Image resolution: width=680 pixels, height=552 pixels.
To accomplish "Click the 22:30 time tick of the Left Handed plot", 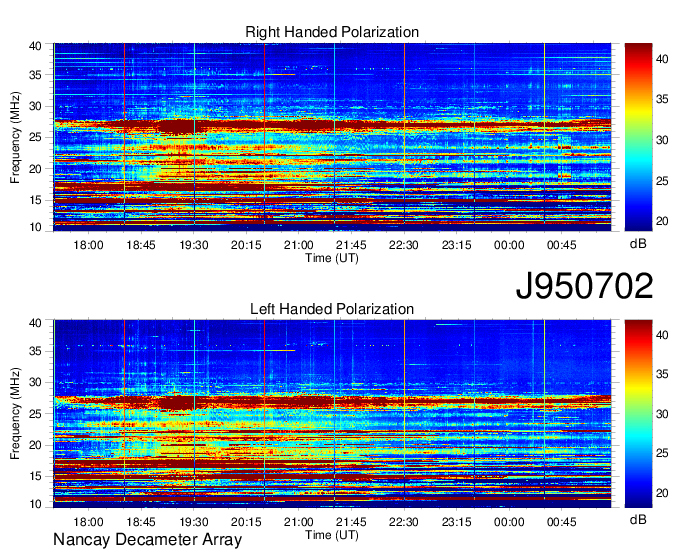I will coord(404,522).
